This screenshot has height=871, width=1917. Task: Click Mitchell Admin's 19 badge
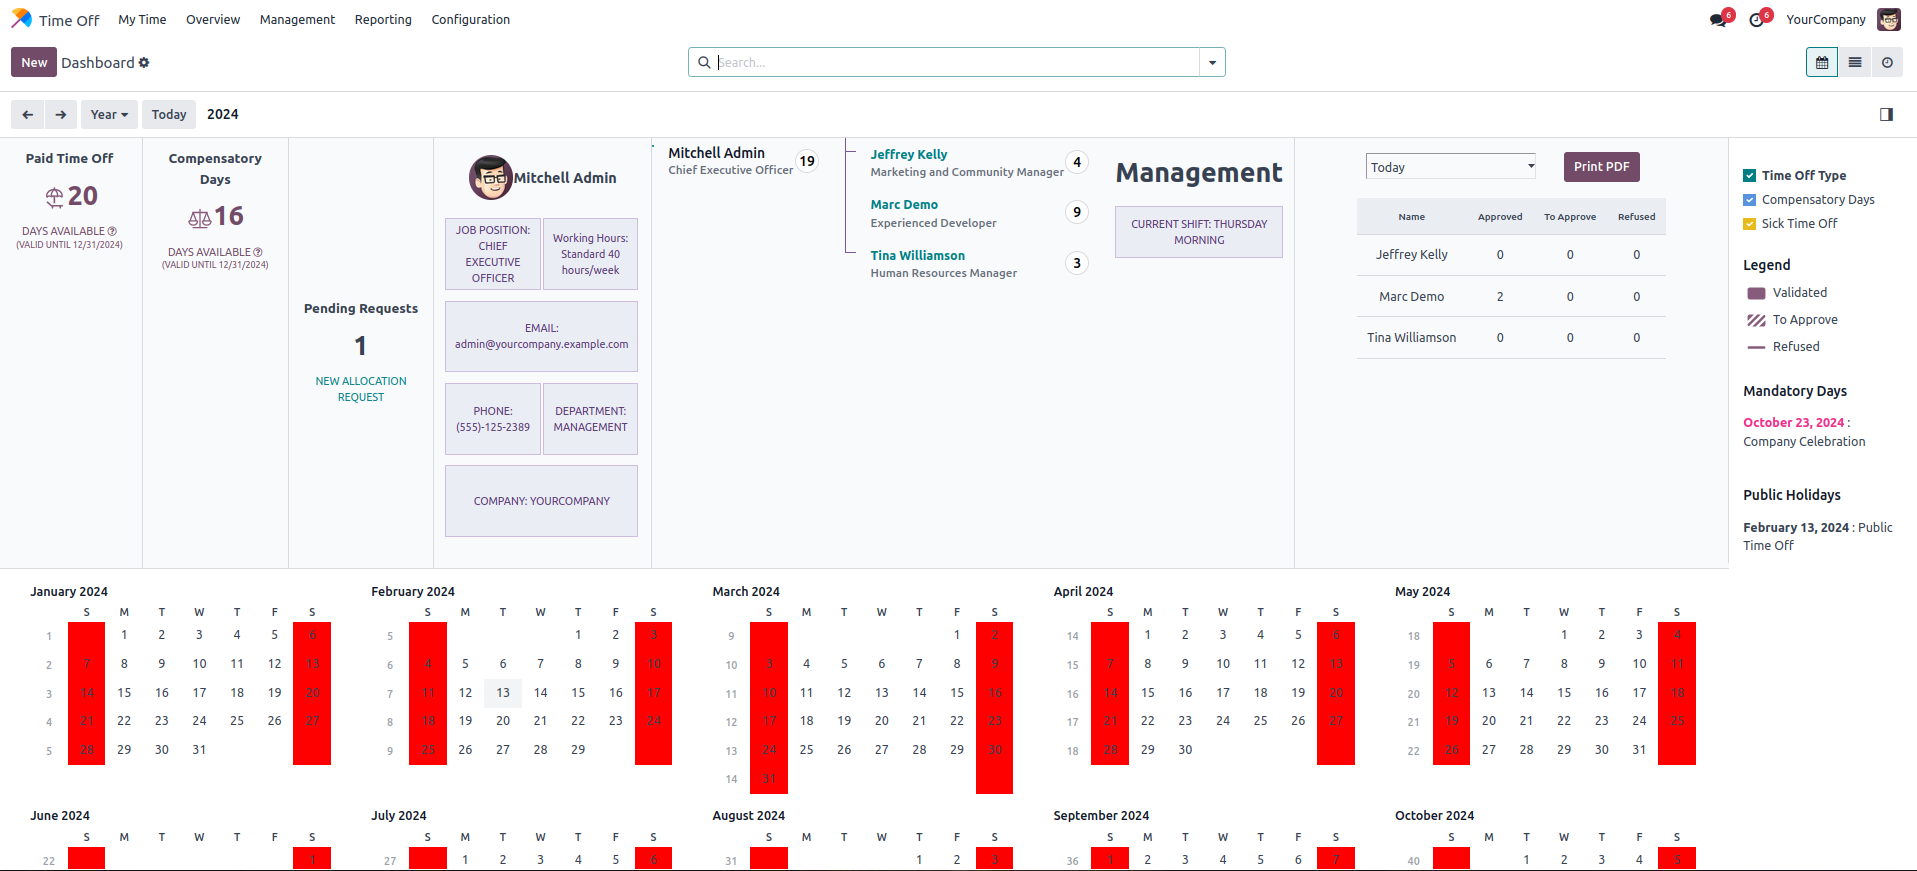pos(807,161)
